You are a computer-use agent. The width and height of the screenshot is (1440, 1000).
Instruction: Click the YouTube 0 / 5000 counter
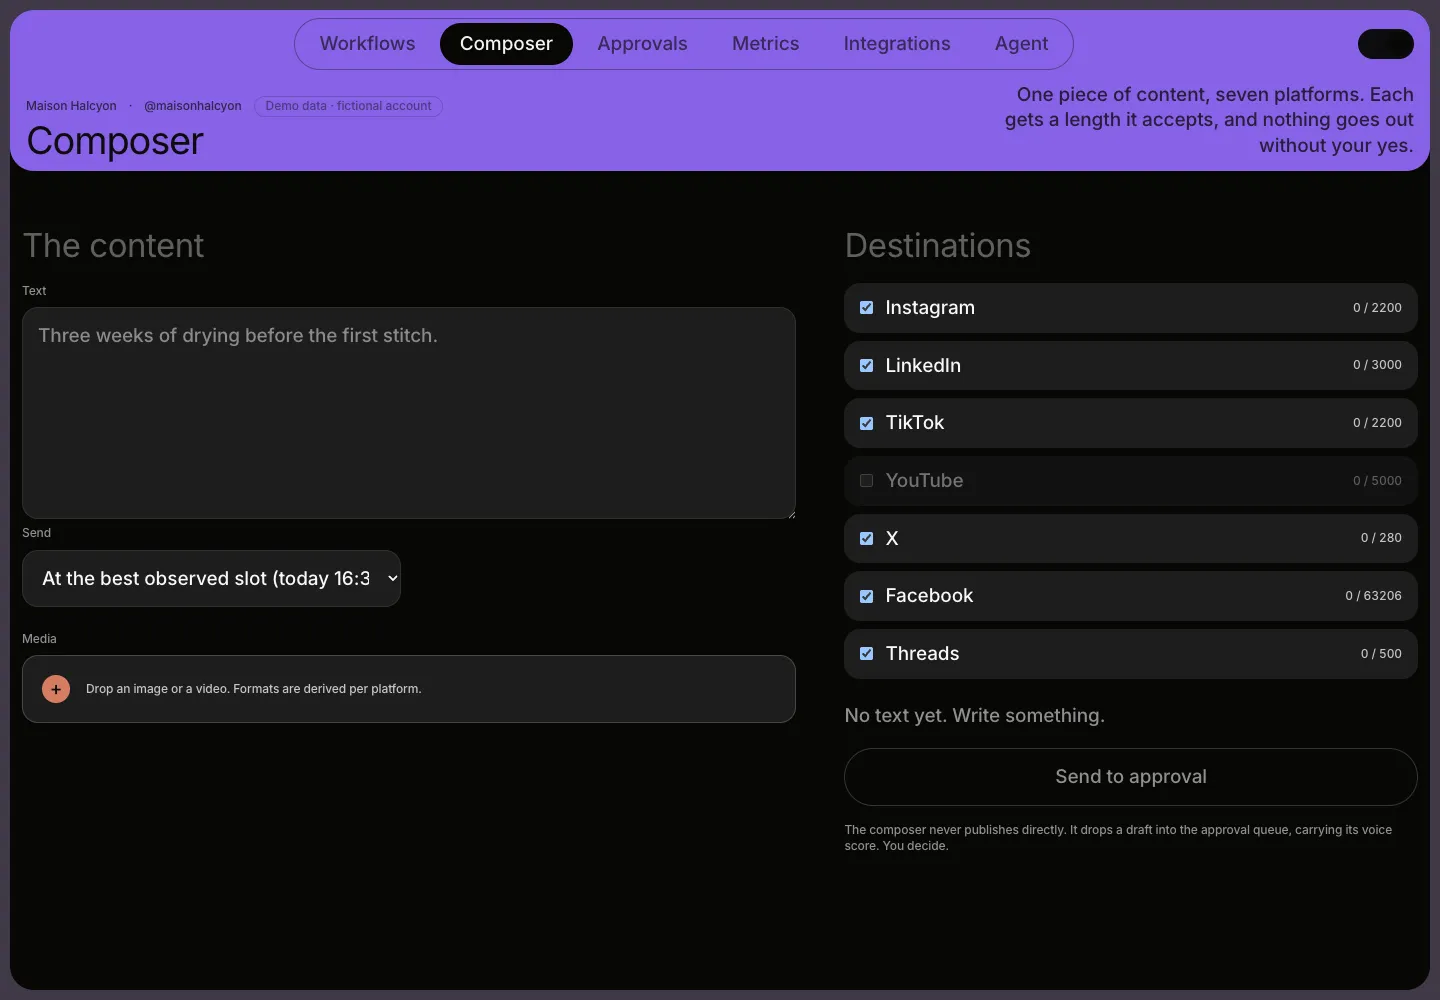1377,481
